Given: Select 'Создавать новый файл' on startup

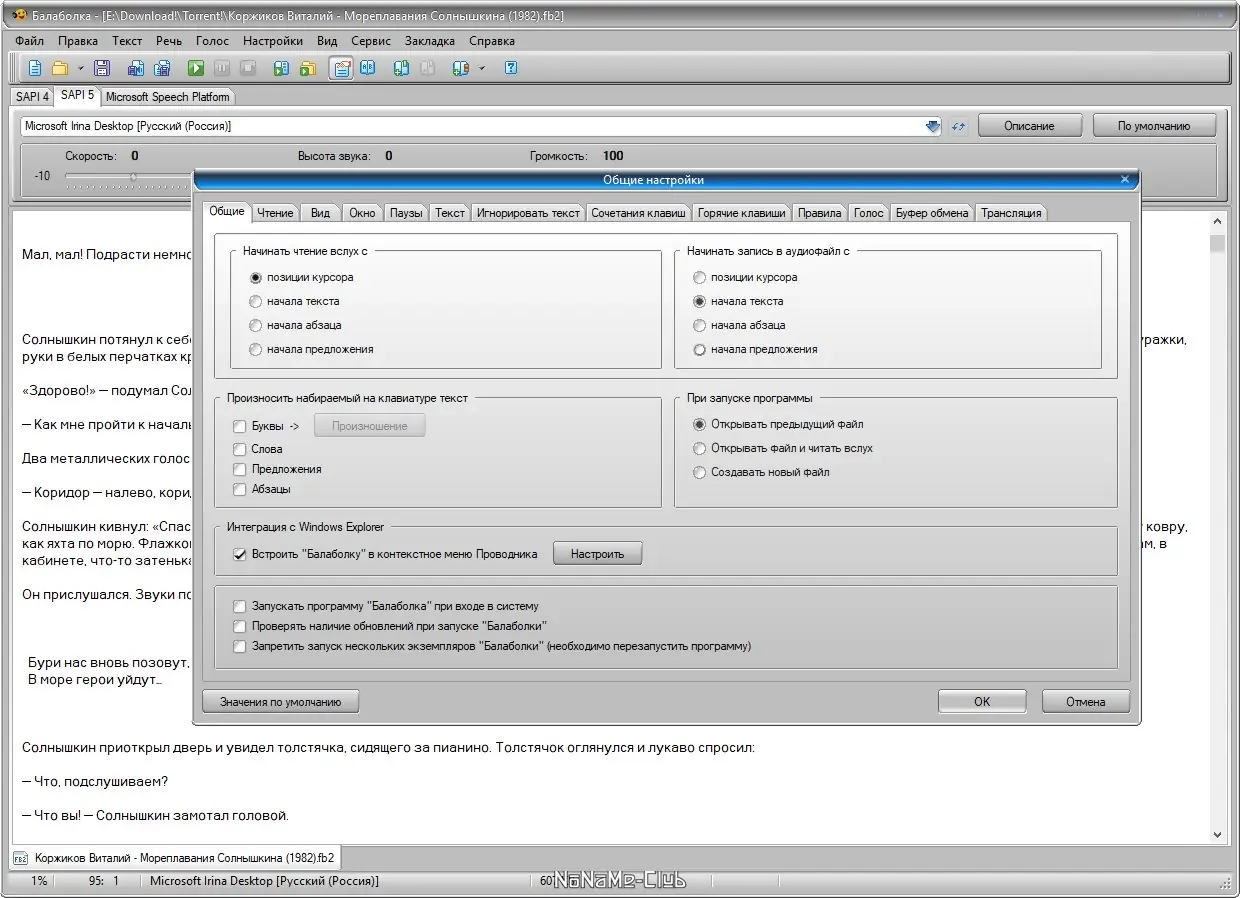Looking at the screenshot, I should pos(700,472).
